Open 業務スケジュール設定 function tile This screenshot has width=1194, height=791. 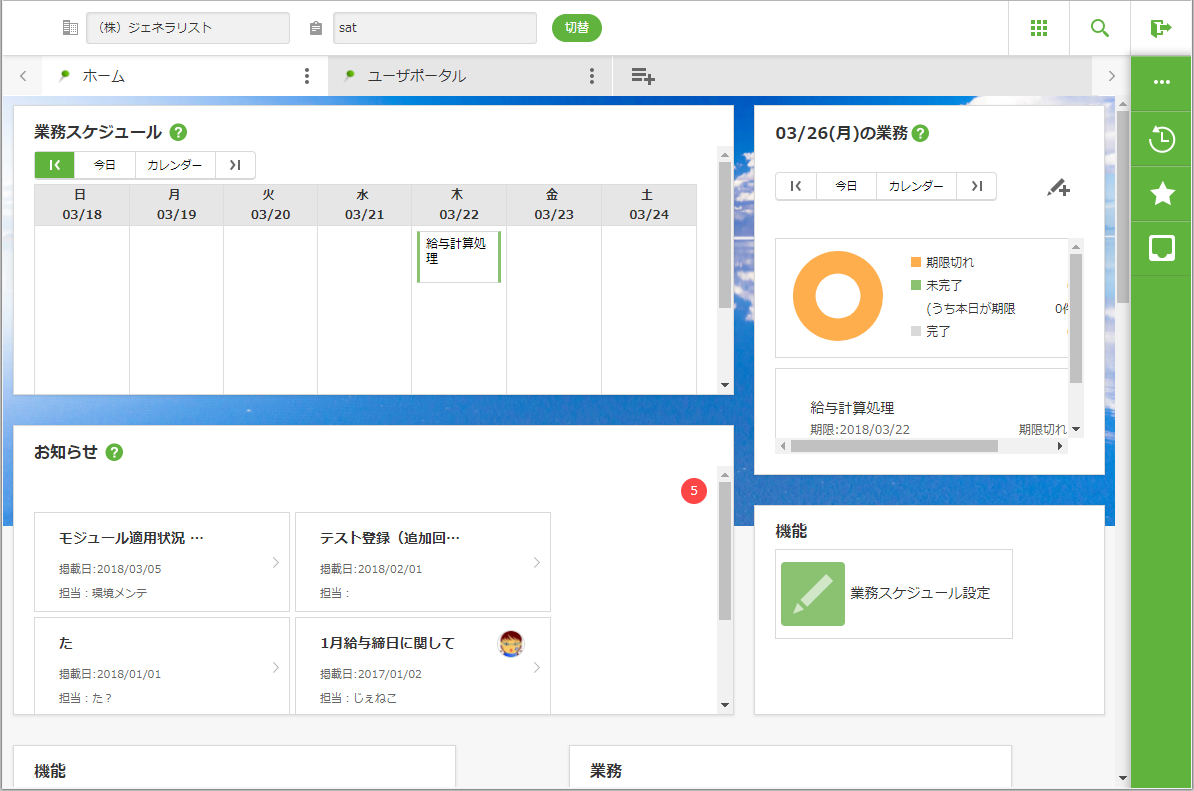[893, 594]
